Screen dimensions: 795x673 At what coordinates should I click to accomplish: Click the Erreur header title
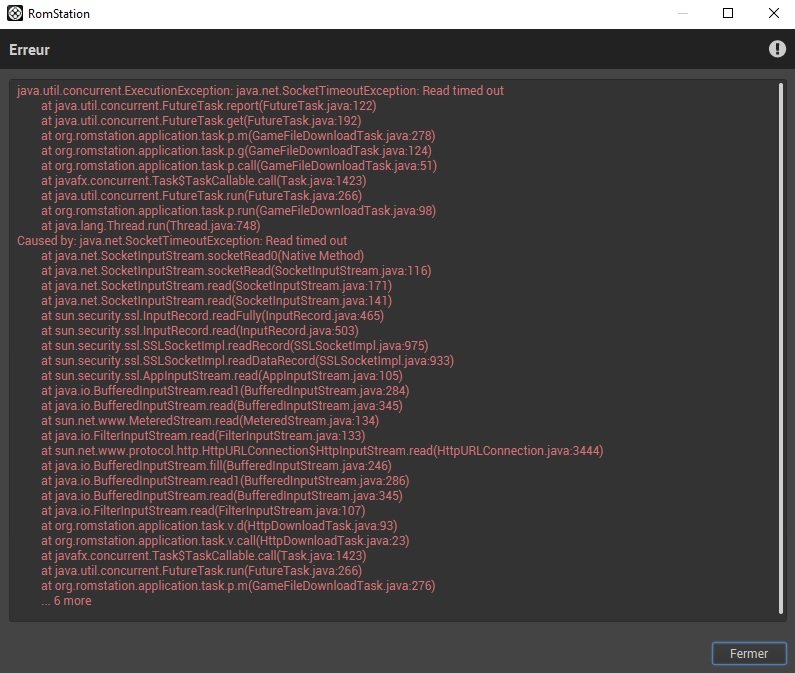(x=29, y=49)
